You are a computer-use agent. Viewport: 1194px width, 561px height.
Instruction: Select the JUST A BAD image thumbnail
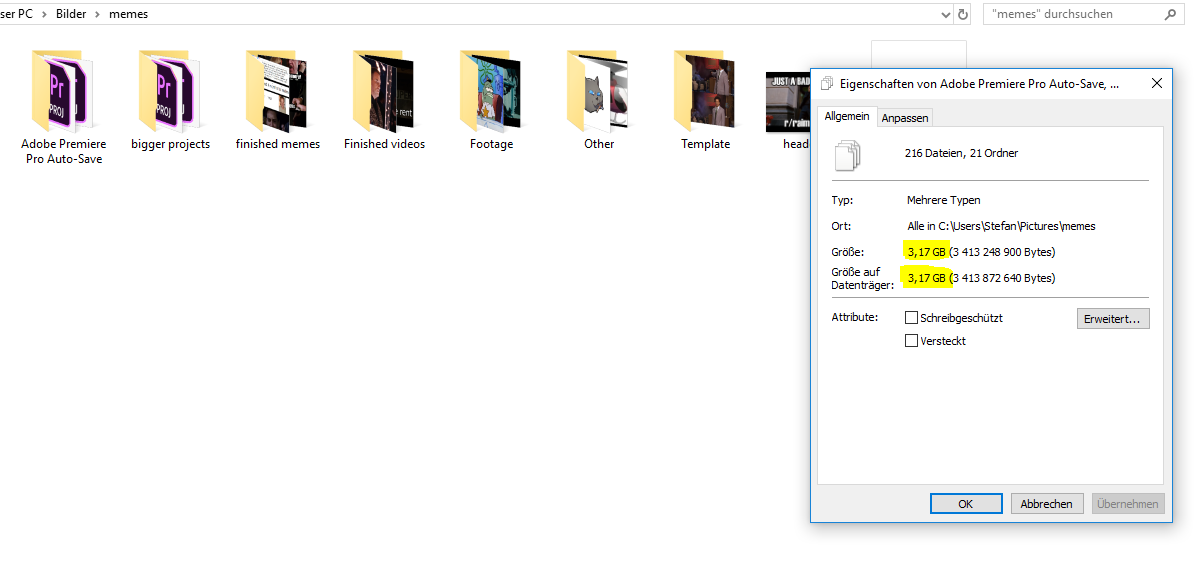coord(787,102)
